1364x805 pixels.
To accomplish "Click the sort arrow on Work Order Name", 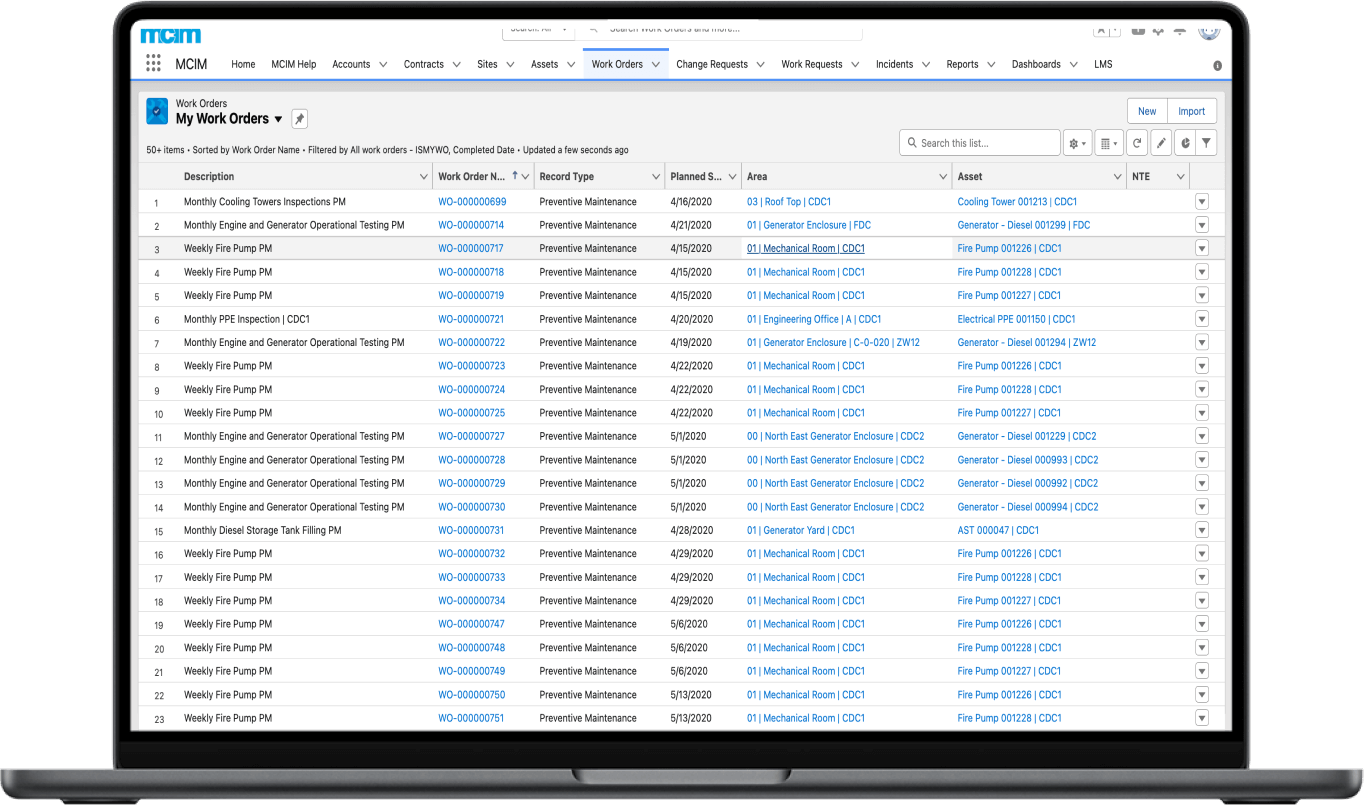I will tap(515, 175).
